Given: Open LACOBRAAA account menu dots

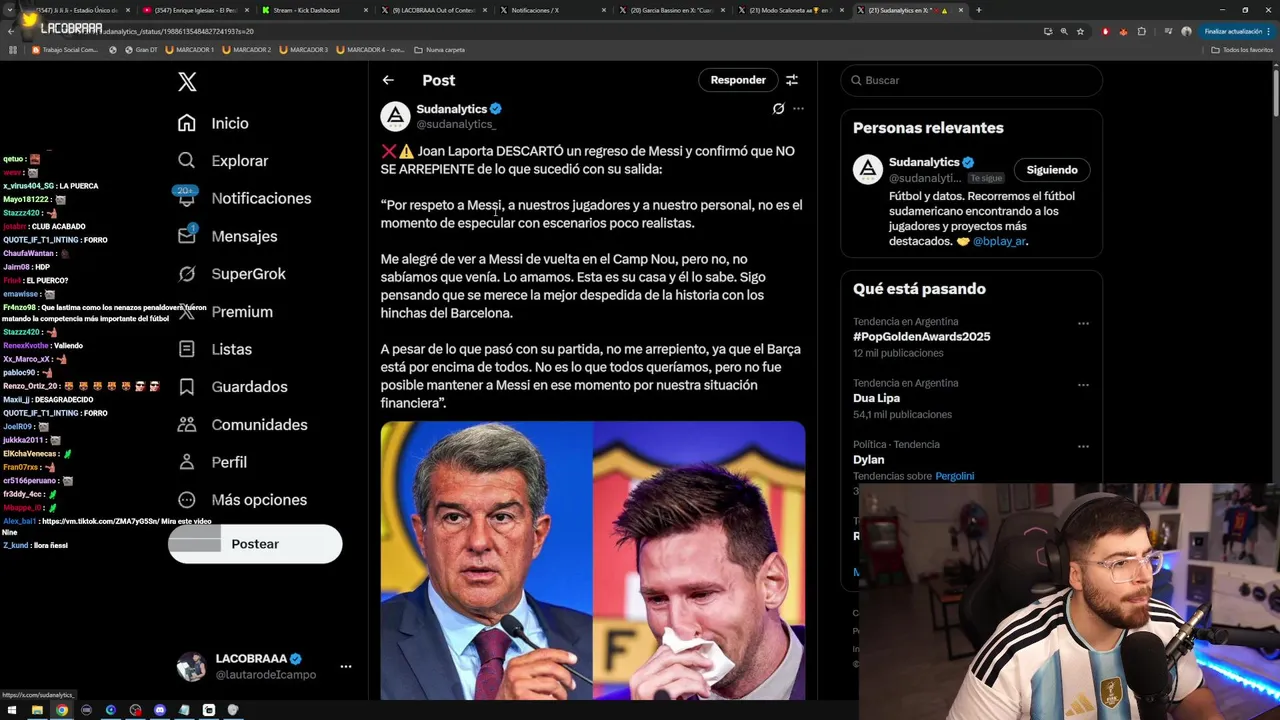Looking at the screenshot, I should coord(345,666).
